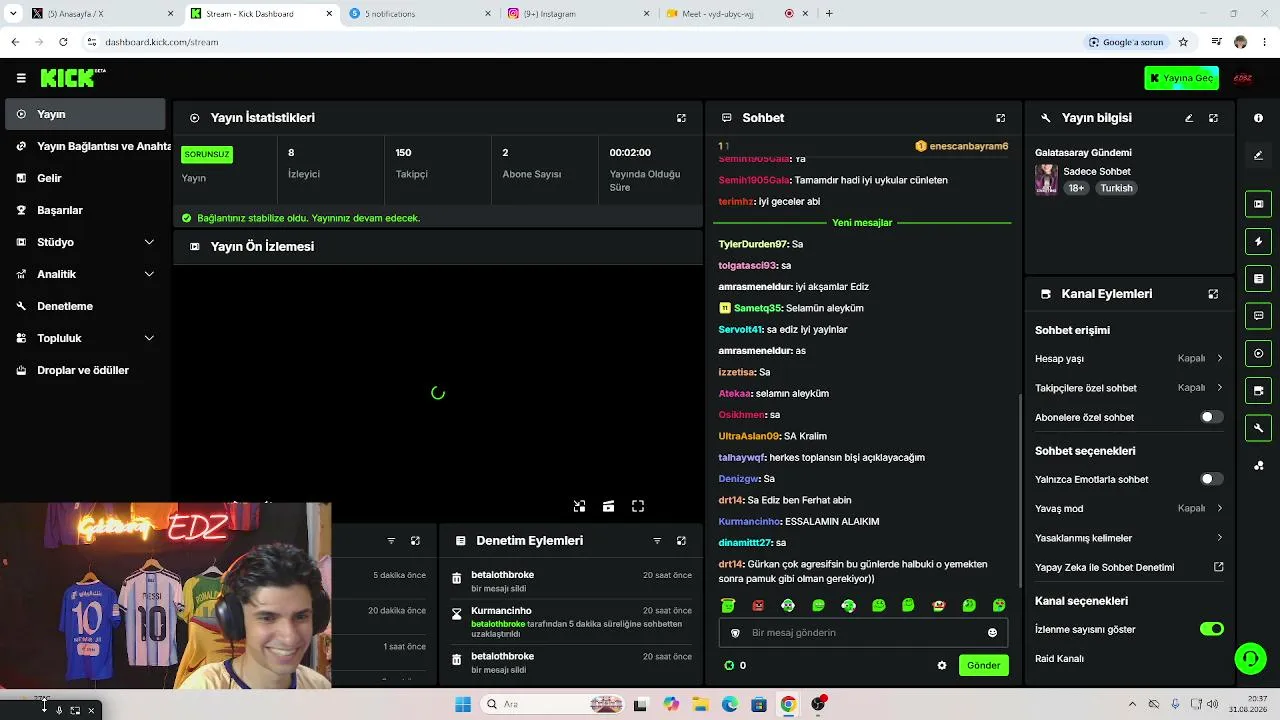Expand the Yayın bilgisi panel

point(1213,118)
